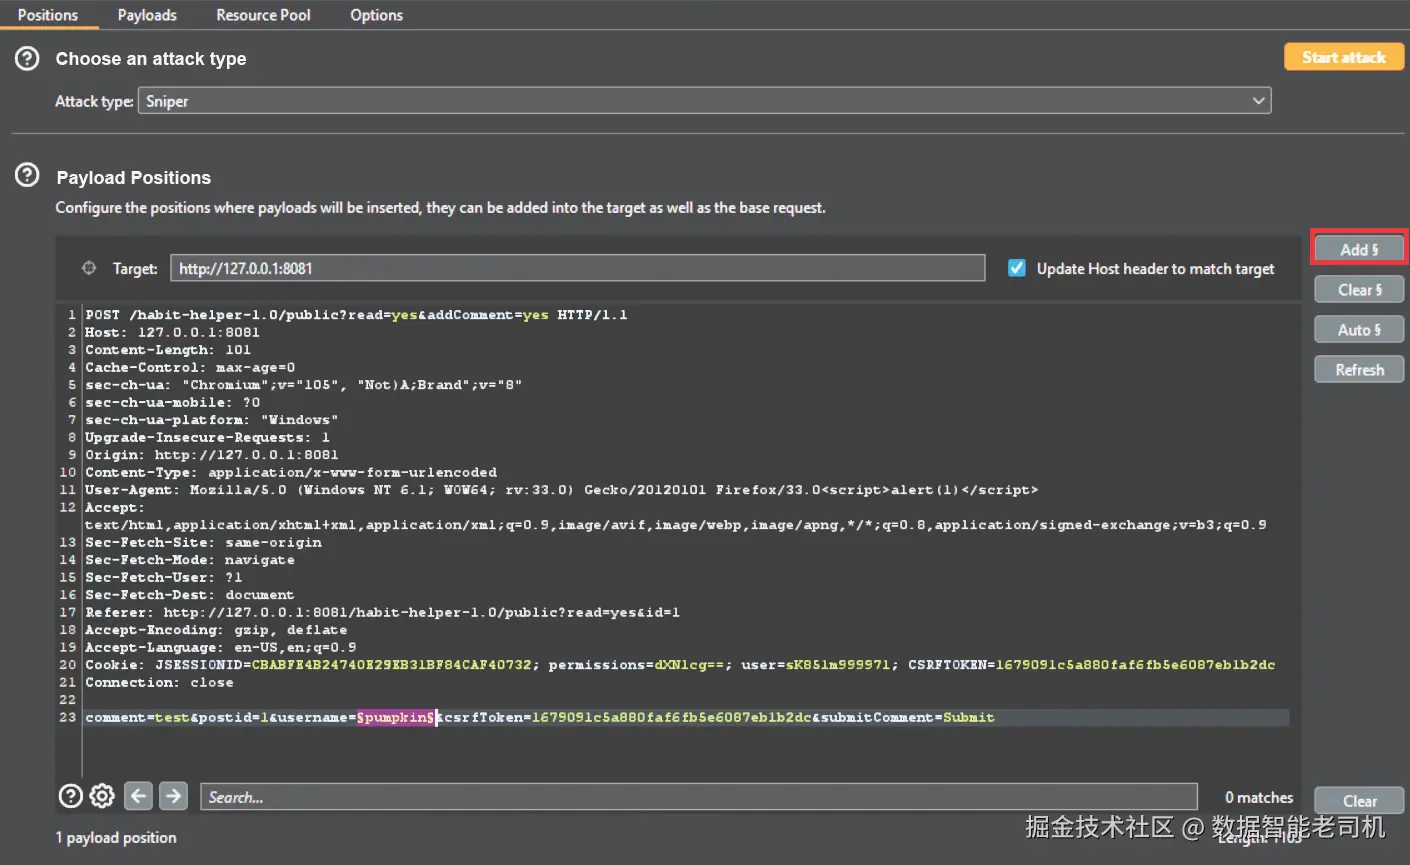Switch to the Payloads tab
Viewport: 1410px width, 865px height.
tap(147, 15)
